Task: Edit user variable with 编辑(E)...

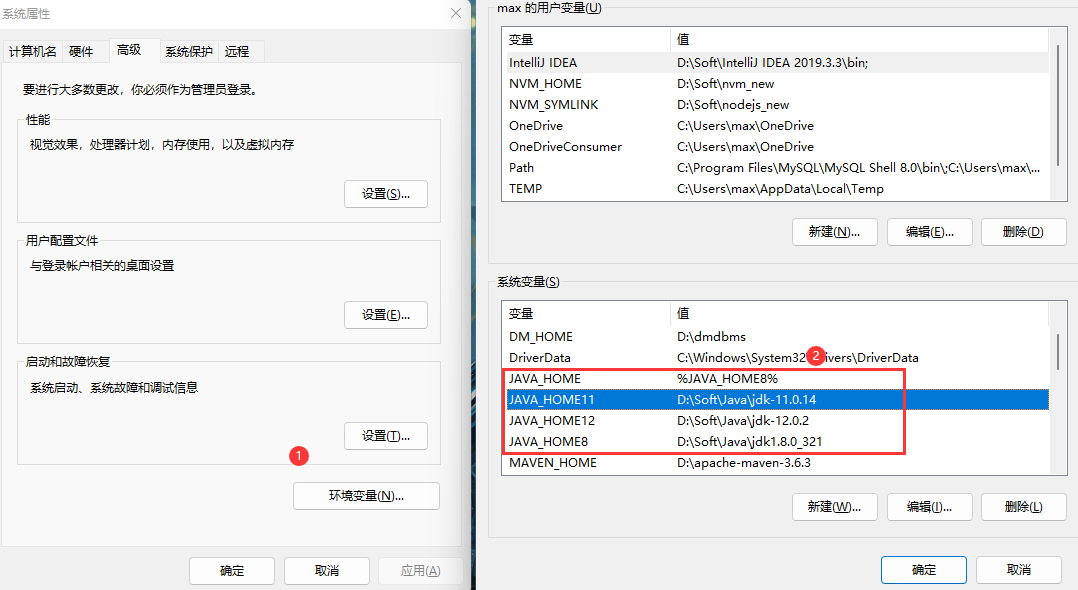Action: 930,232
